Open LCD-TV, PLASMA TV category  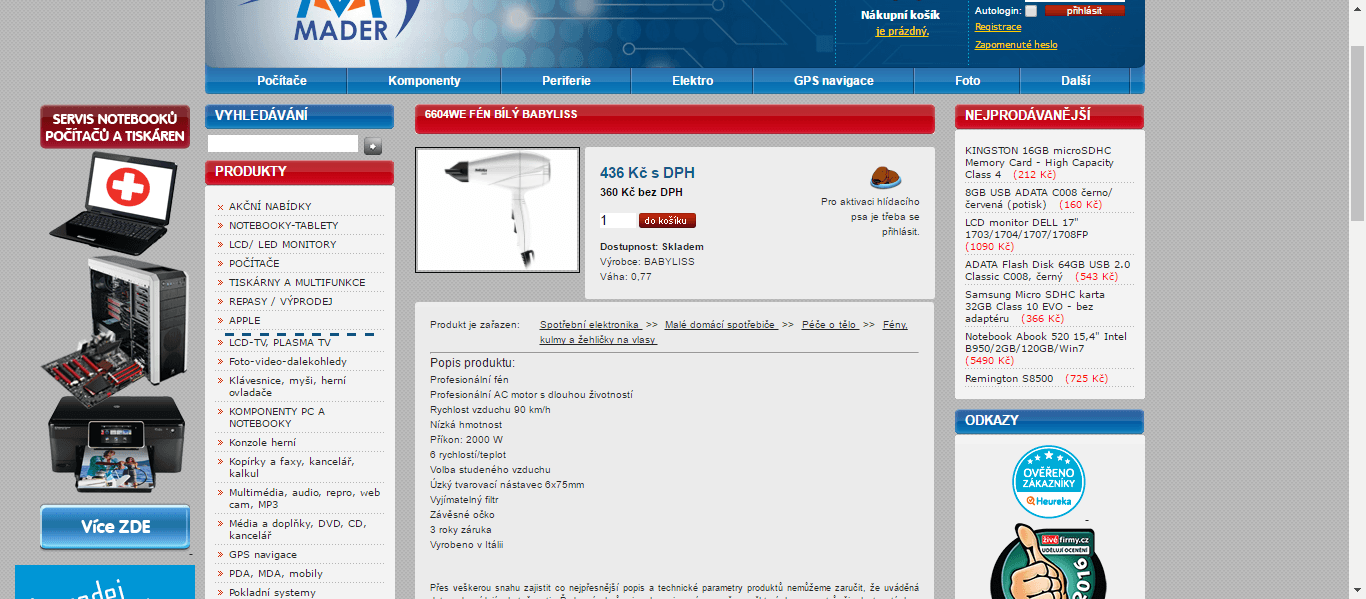(280, 342)
